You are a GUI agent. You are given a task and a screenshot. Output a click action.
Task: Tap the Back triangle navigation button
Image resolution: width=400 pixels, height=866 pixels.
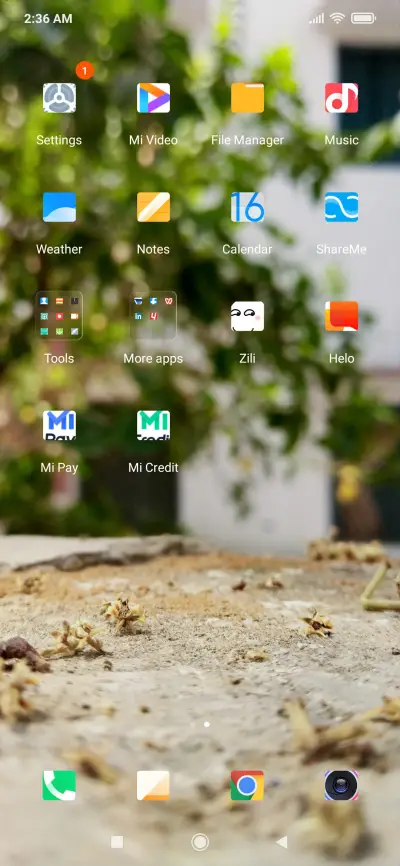pyautogui.click(x=282, y=842)
